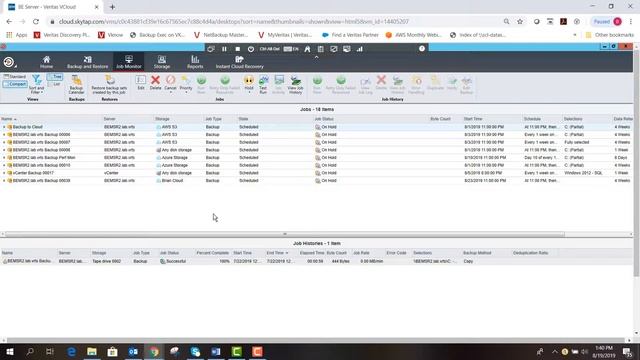Click the Skytap toolbar help icon
This screenshot has width=640, height=360.
pyautogui.click(x=422, y=49)
